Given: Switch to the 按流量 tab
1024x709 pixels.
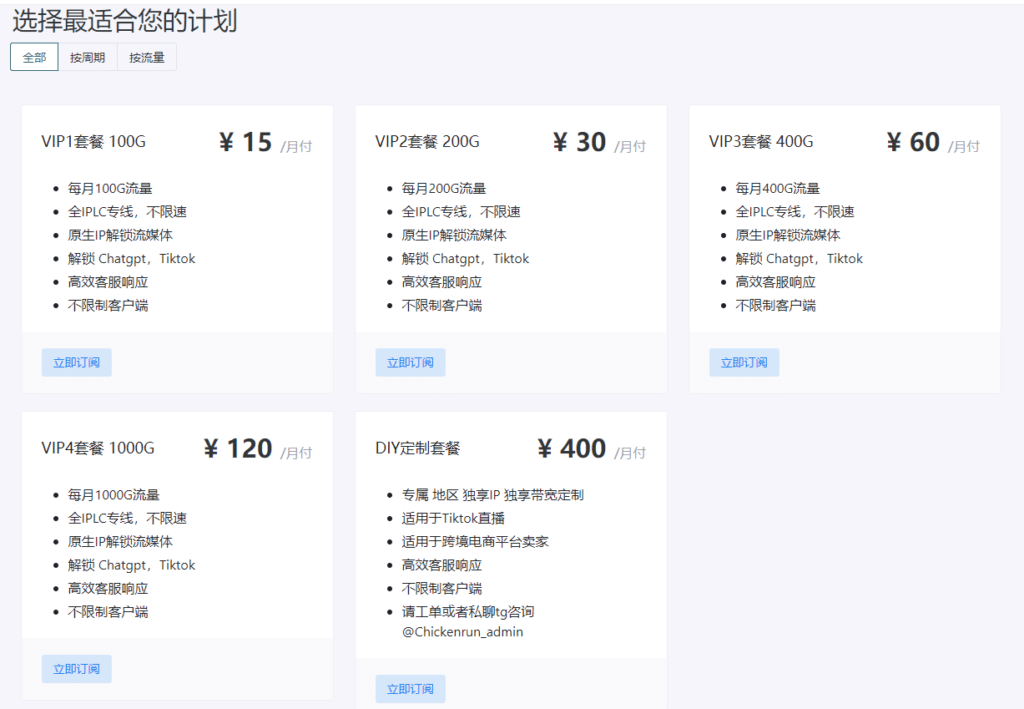Looking at the screenshot, I should pyautogui.click(x=147, y=58).
